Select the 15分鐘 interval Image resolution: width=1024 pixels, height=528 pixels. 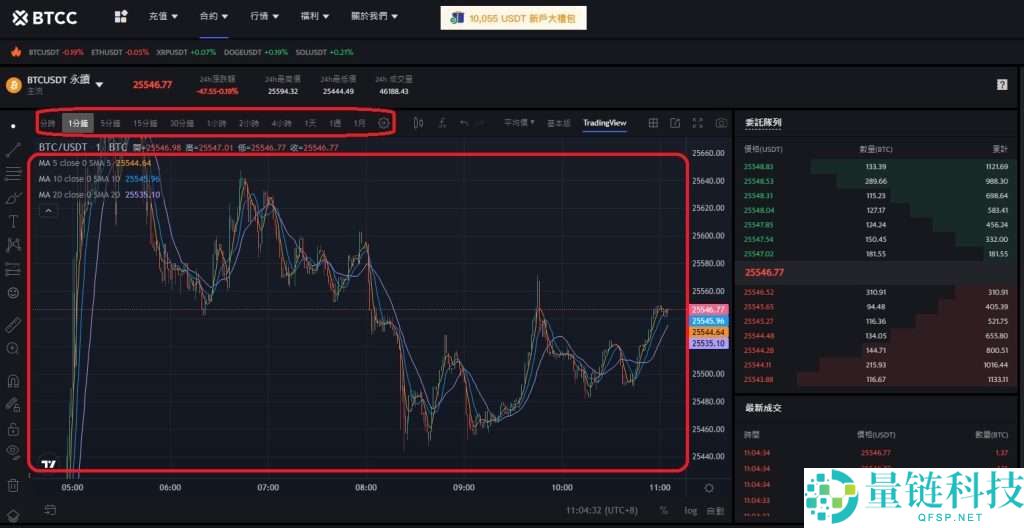pos(145,123)
